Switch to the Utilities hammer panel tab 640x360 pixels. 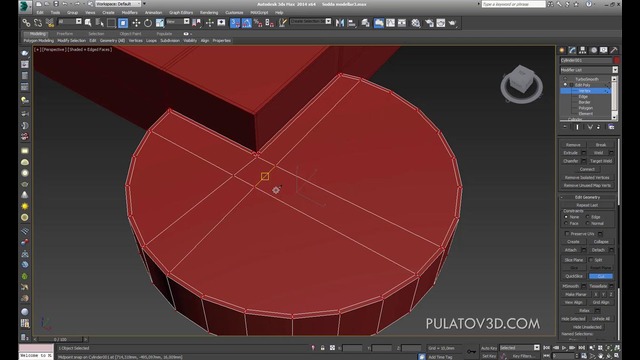614,50
